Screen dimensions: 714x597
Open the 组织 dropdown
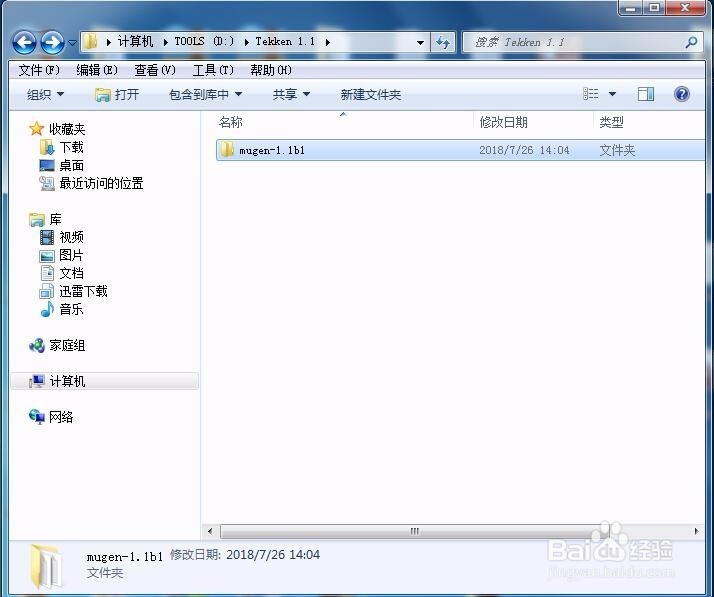coord(46,95)
